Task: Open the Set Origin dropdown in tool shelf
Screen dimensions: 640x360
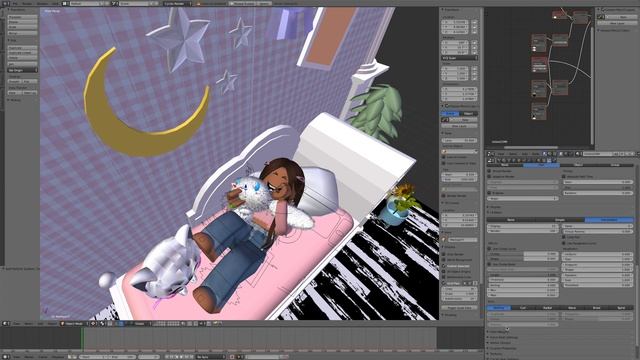Action: [x=22, y=70]
